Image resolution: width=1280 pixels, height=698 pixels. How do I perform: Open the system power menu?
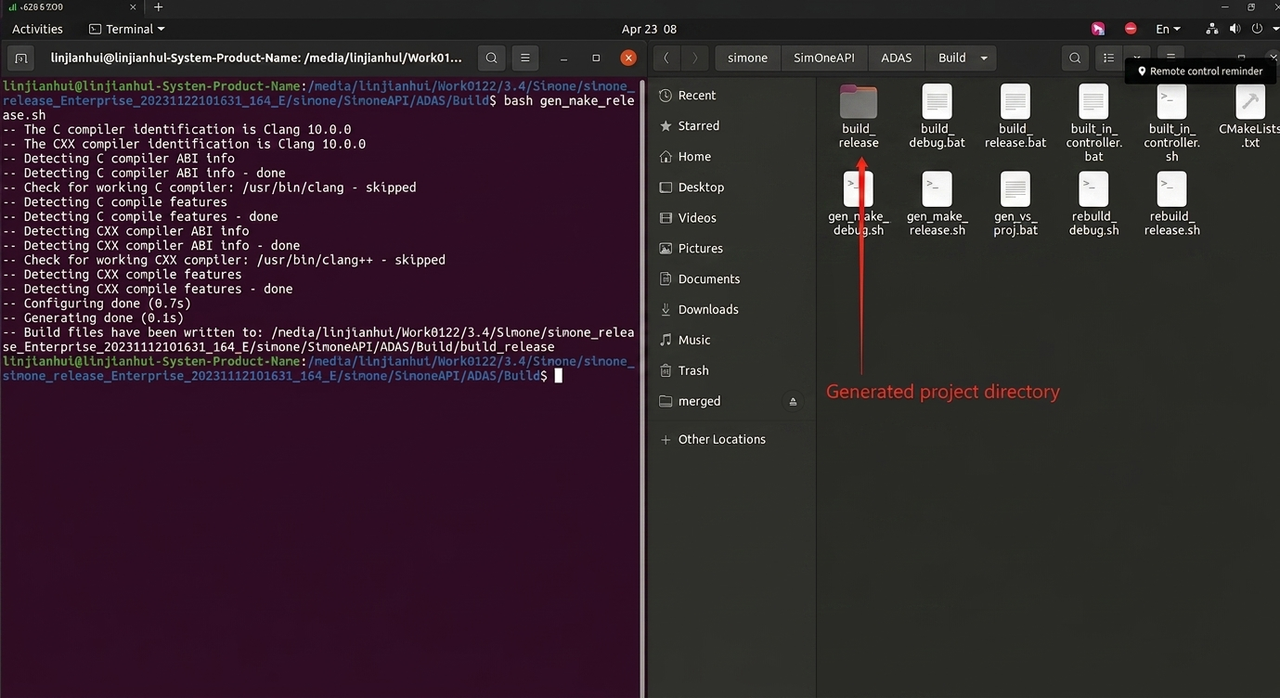point(1259,29)
